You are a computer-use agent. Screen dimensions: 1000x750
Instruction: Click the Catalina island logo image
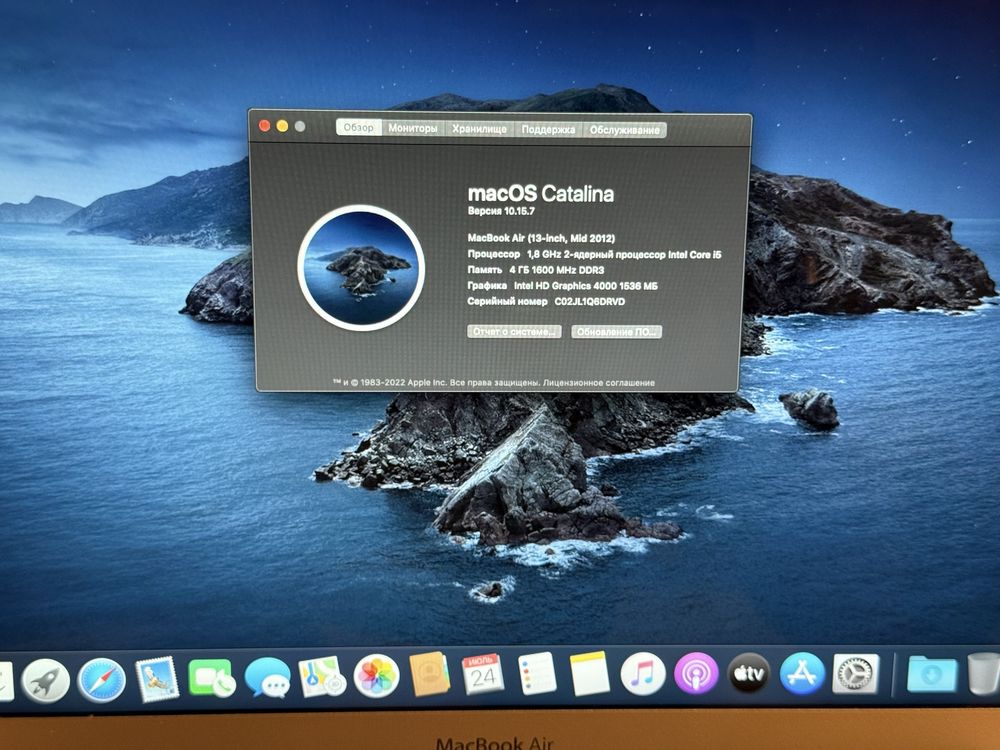pos(361,268)
